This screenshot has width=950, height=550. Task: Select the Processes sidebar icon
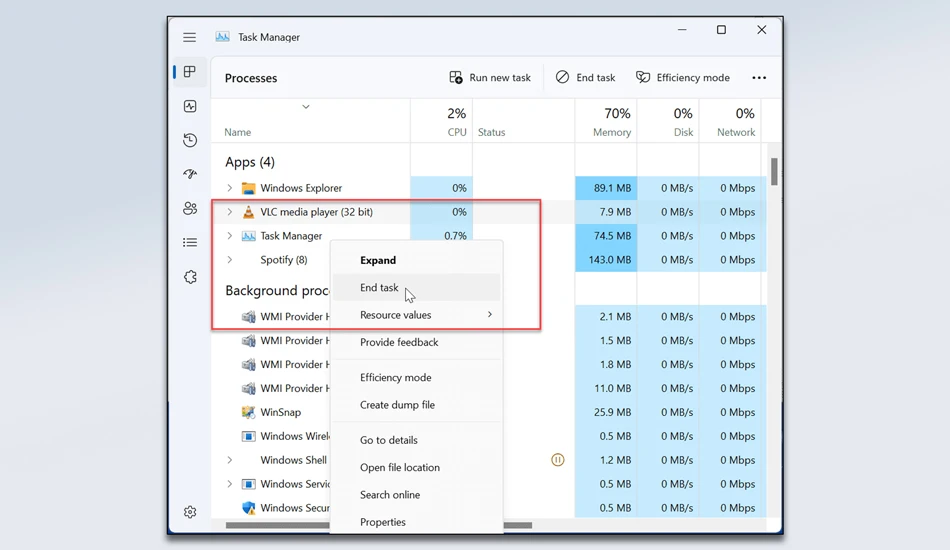(190, 72)
